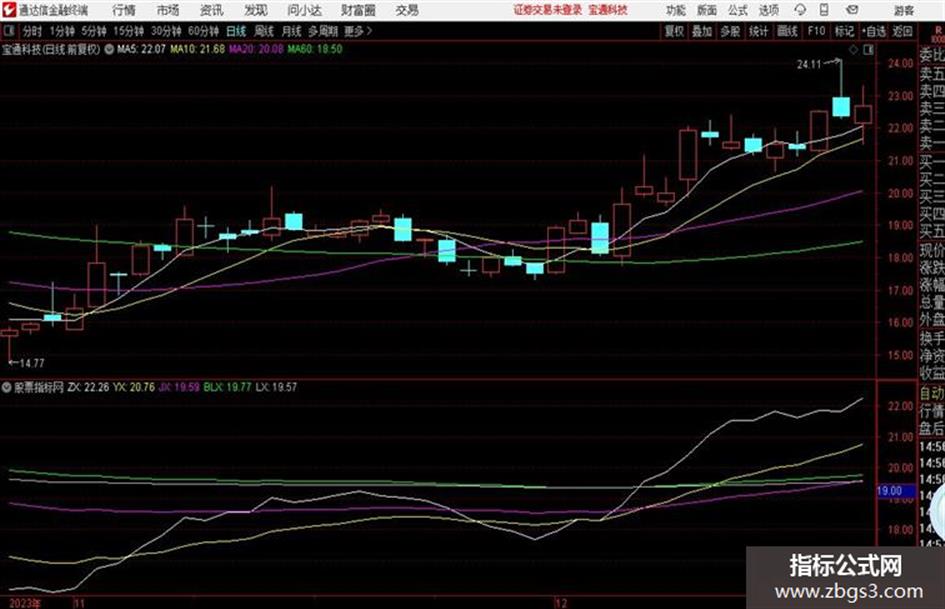Switch to 周线 weekly tab
Screen dimensions: 945x609
[x=264, y=31]
